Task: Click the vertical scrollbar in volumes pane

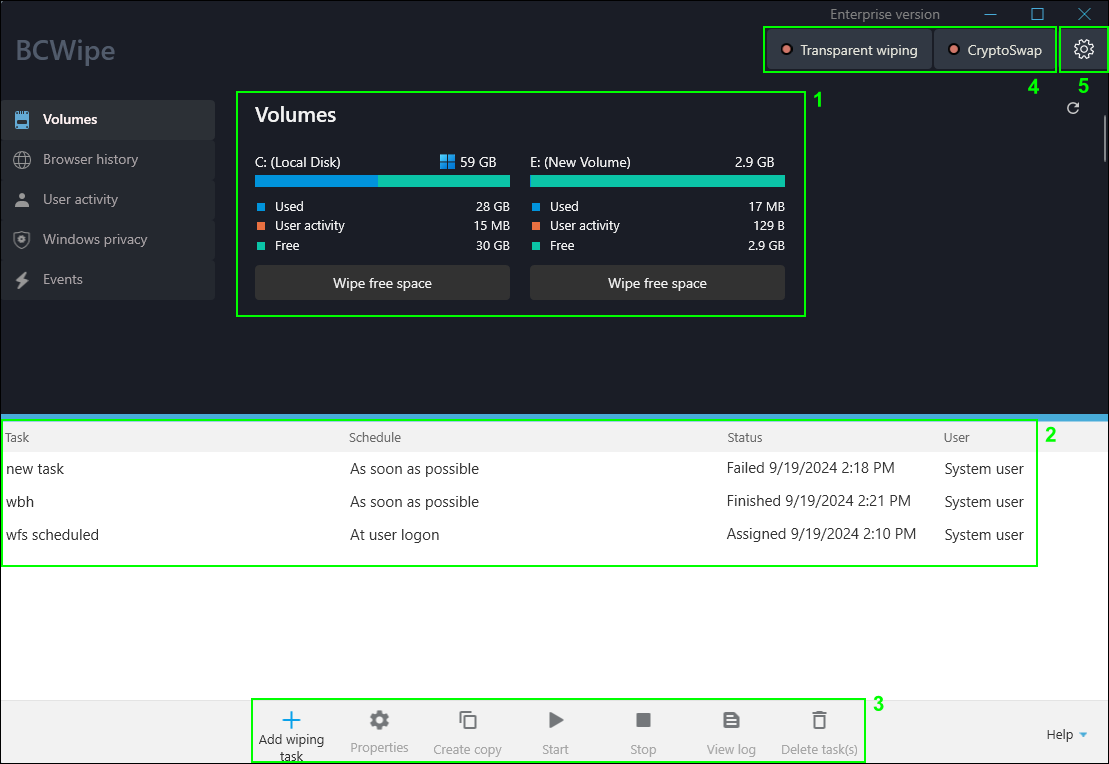Action: [1105, 139]
